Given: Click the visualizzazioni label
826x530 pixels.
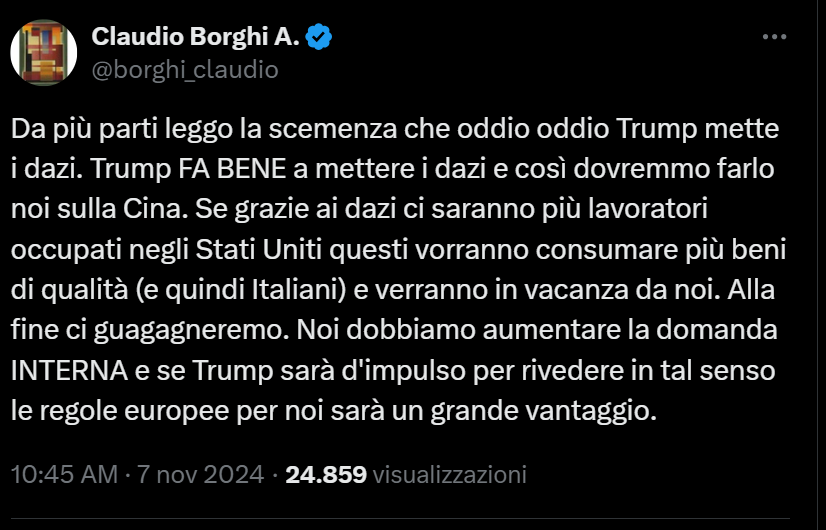Looking at the screenshot, I should pyautogui.click(x=449, y=473).
